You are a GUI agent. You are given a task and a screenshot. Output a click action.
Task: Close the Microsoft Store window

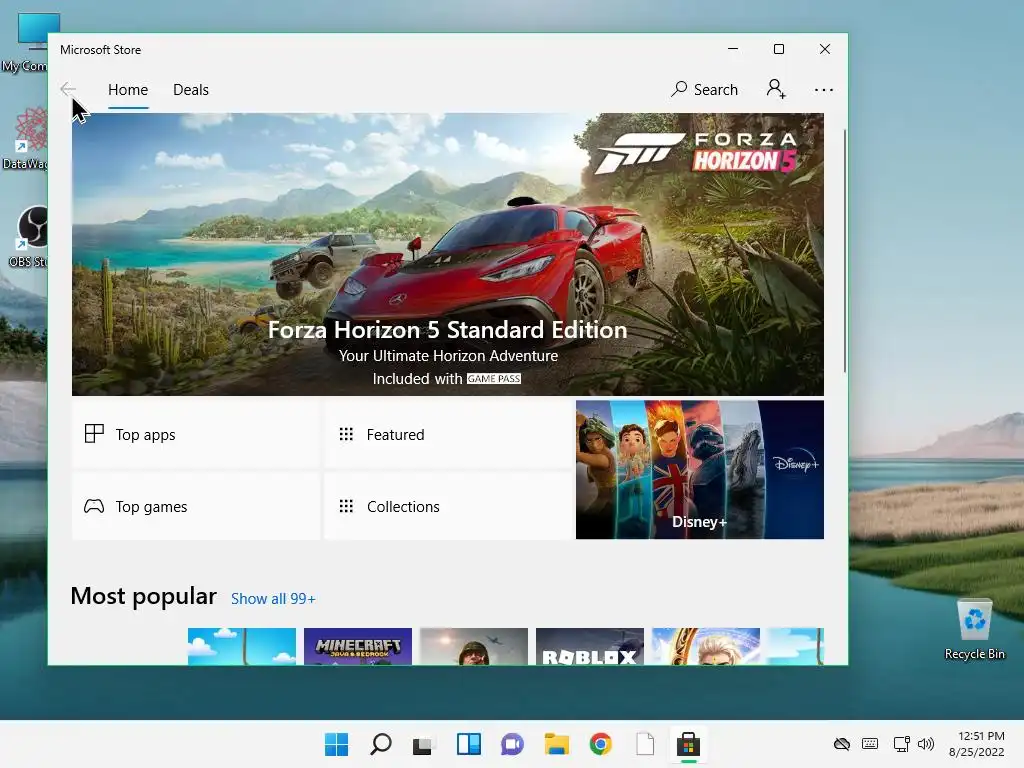tap(825, 49)
